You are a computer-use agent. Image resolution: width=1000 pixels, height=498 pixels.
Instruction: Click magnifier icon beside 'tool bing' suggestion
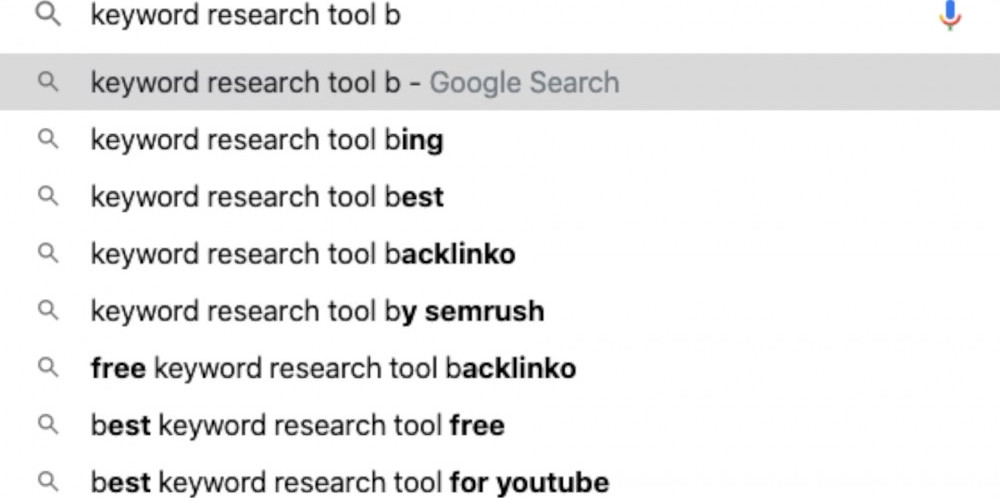point(48,139)
